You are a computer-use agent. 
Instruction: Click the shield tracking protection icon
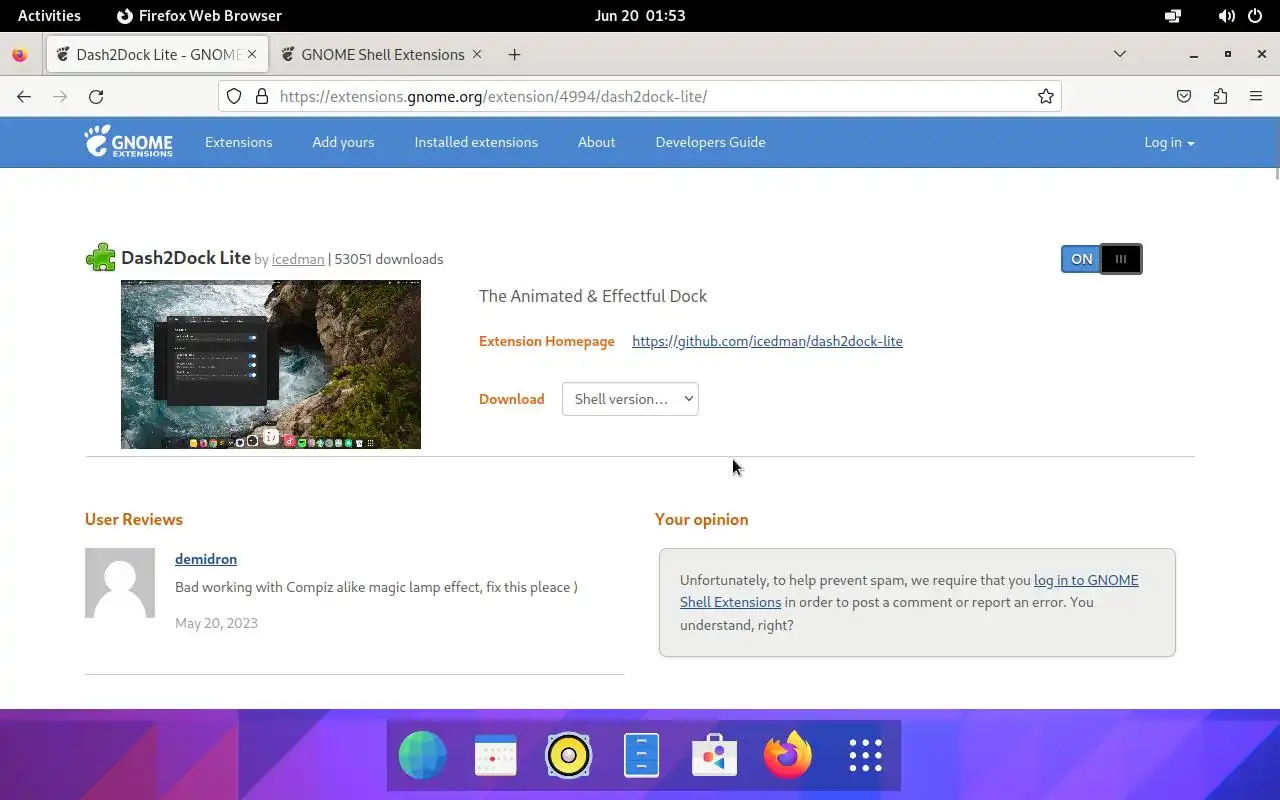tap(234, 96)
